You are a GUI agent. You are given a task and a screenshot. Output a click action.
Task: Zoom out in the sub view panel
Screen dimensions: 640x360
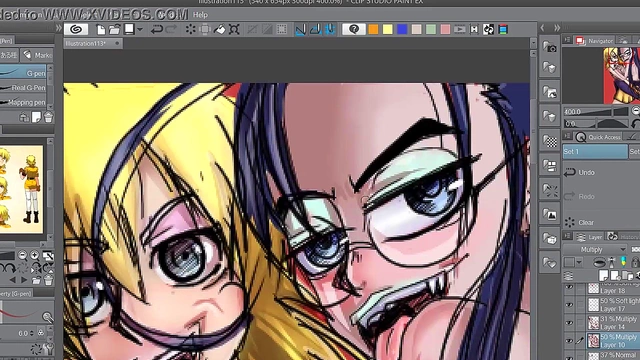(23, 256)
